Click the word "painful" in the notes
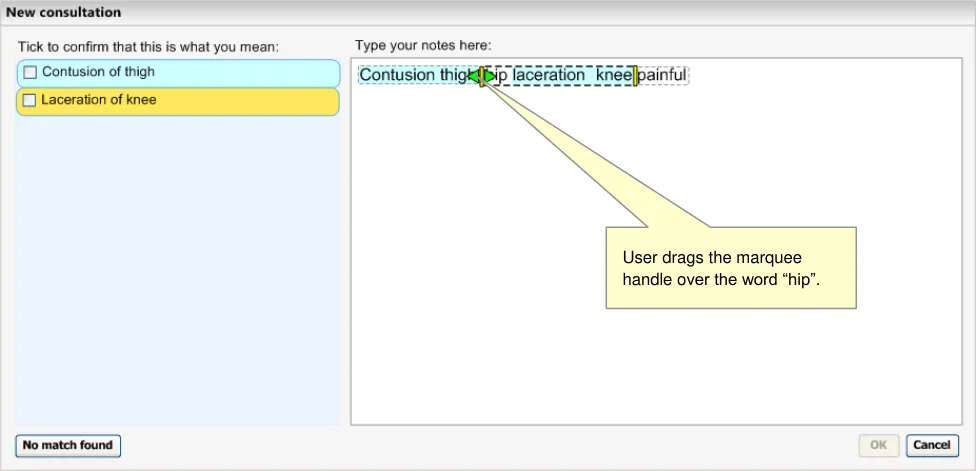This screenshot has width=976, height=471. click(x=662, y=75)
